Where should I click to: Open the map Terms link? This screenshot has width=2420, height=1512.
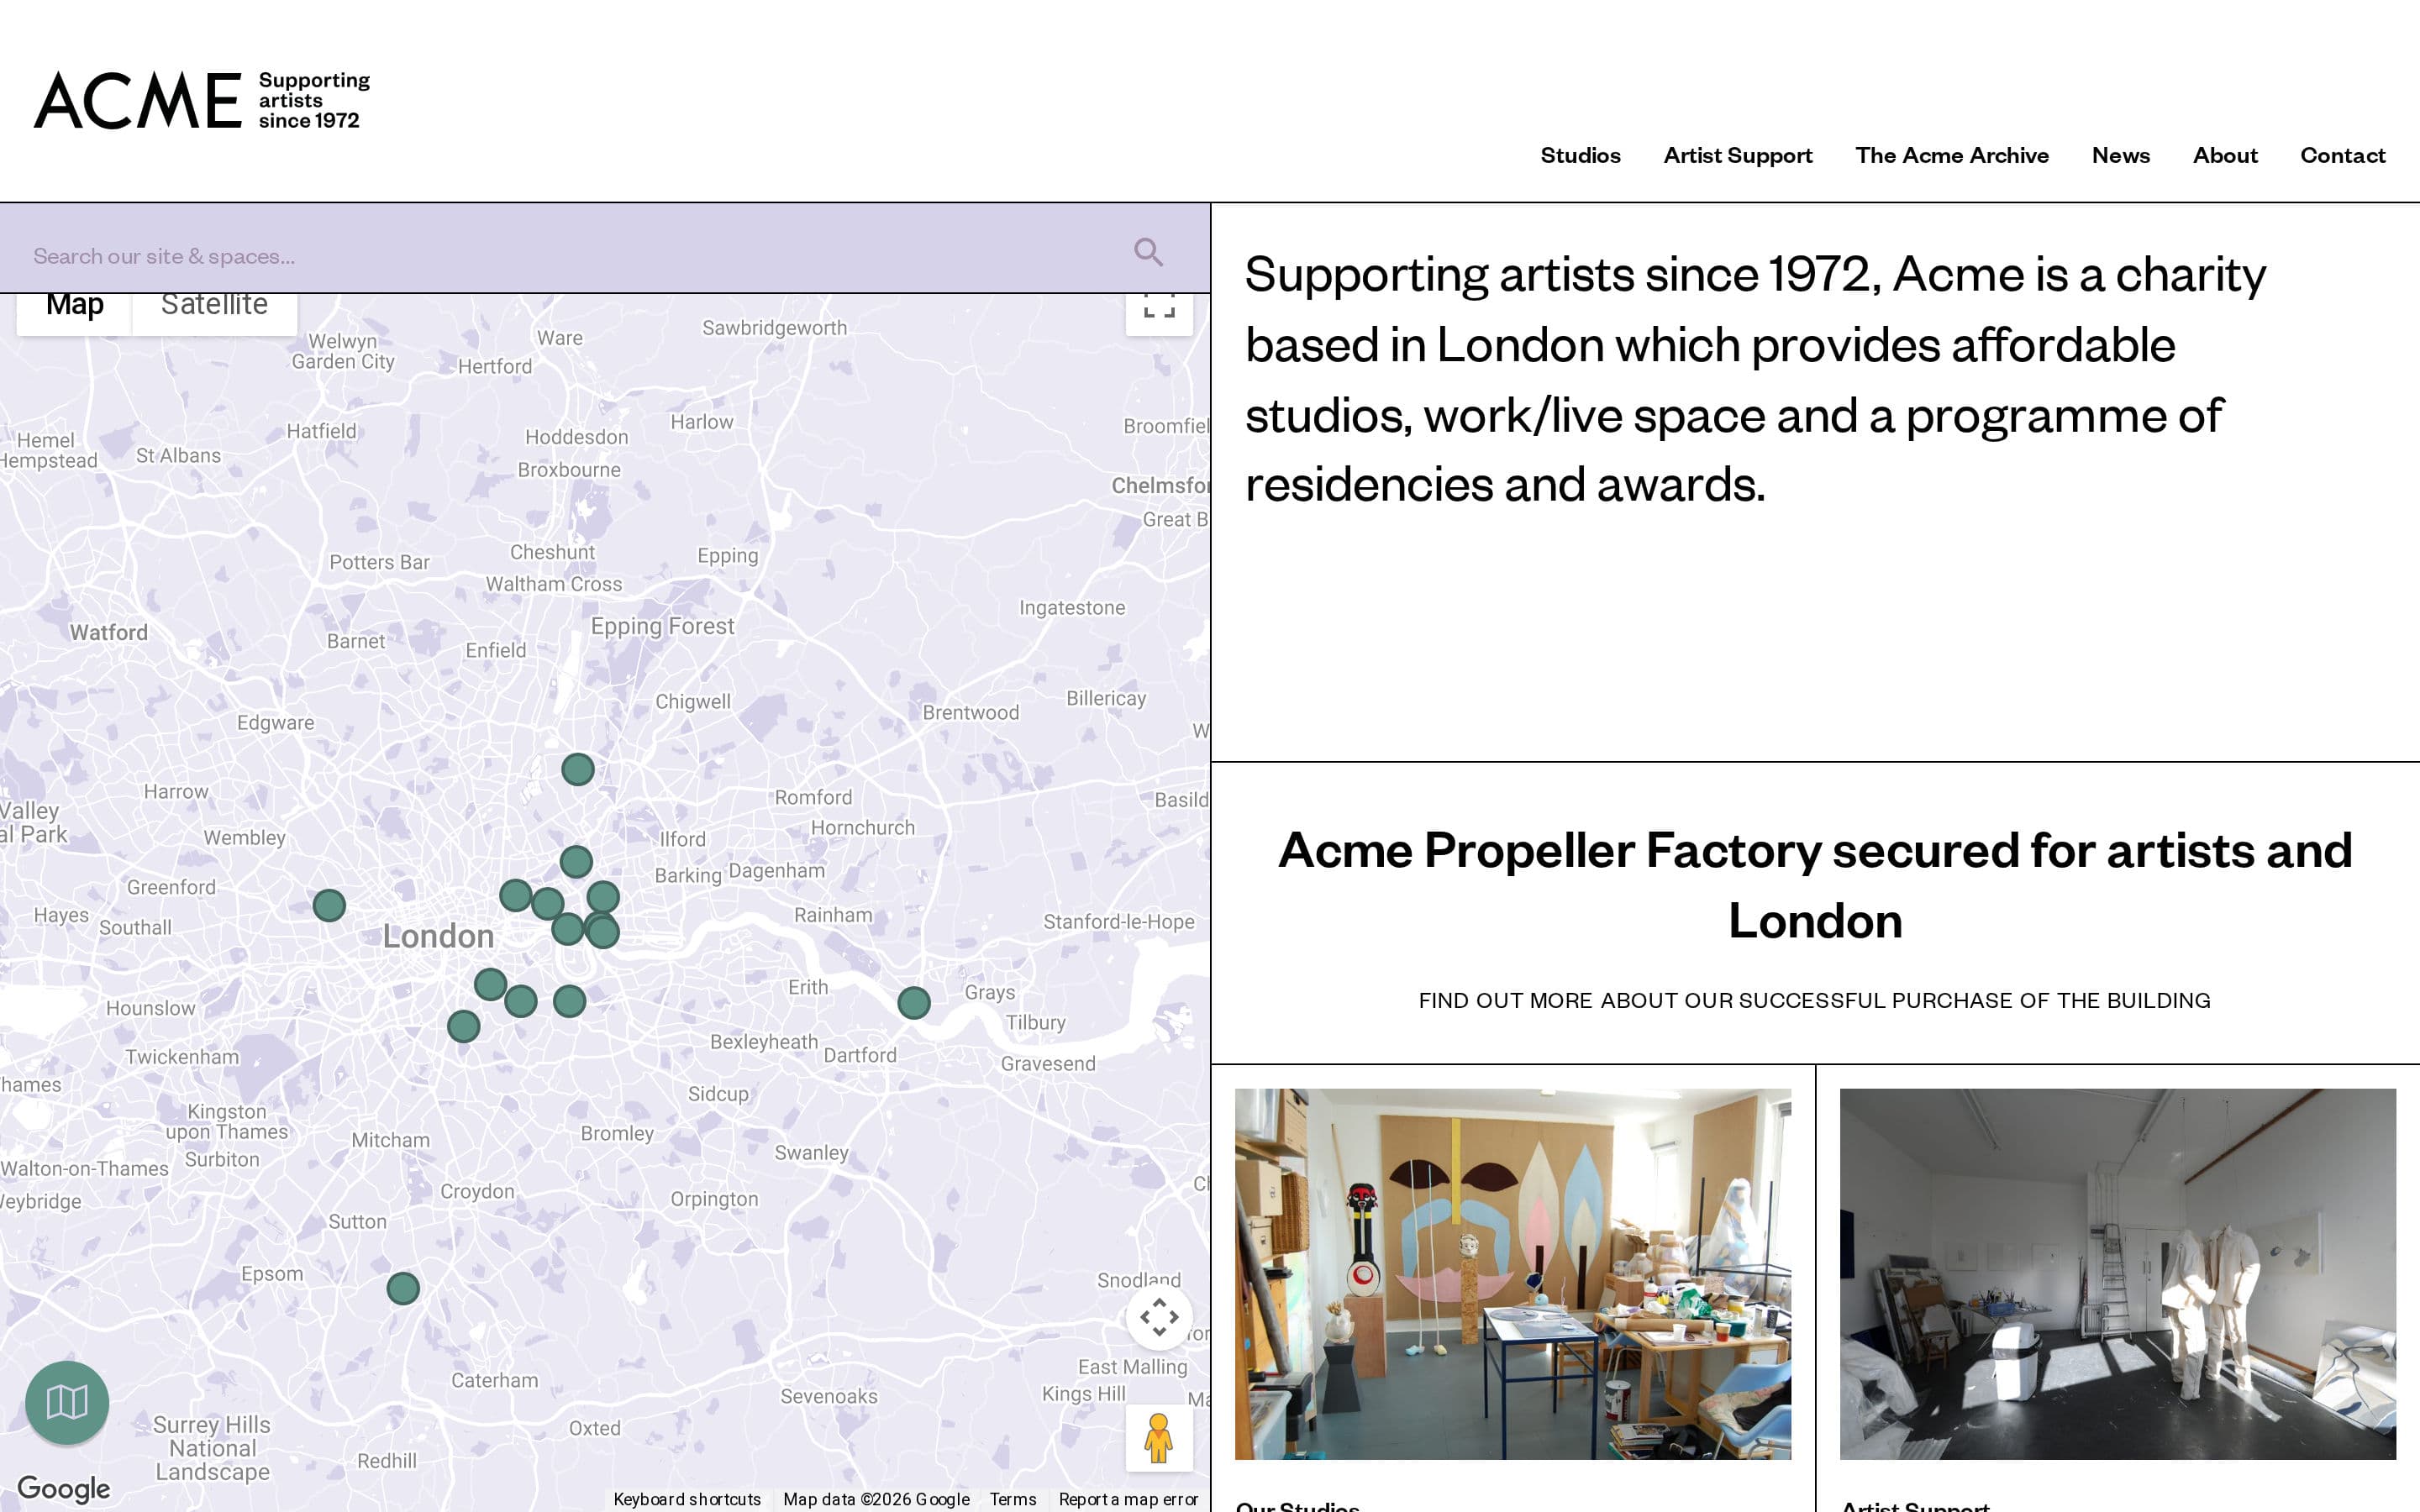[x=1013, y=1499]
